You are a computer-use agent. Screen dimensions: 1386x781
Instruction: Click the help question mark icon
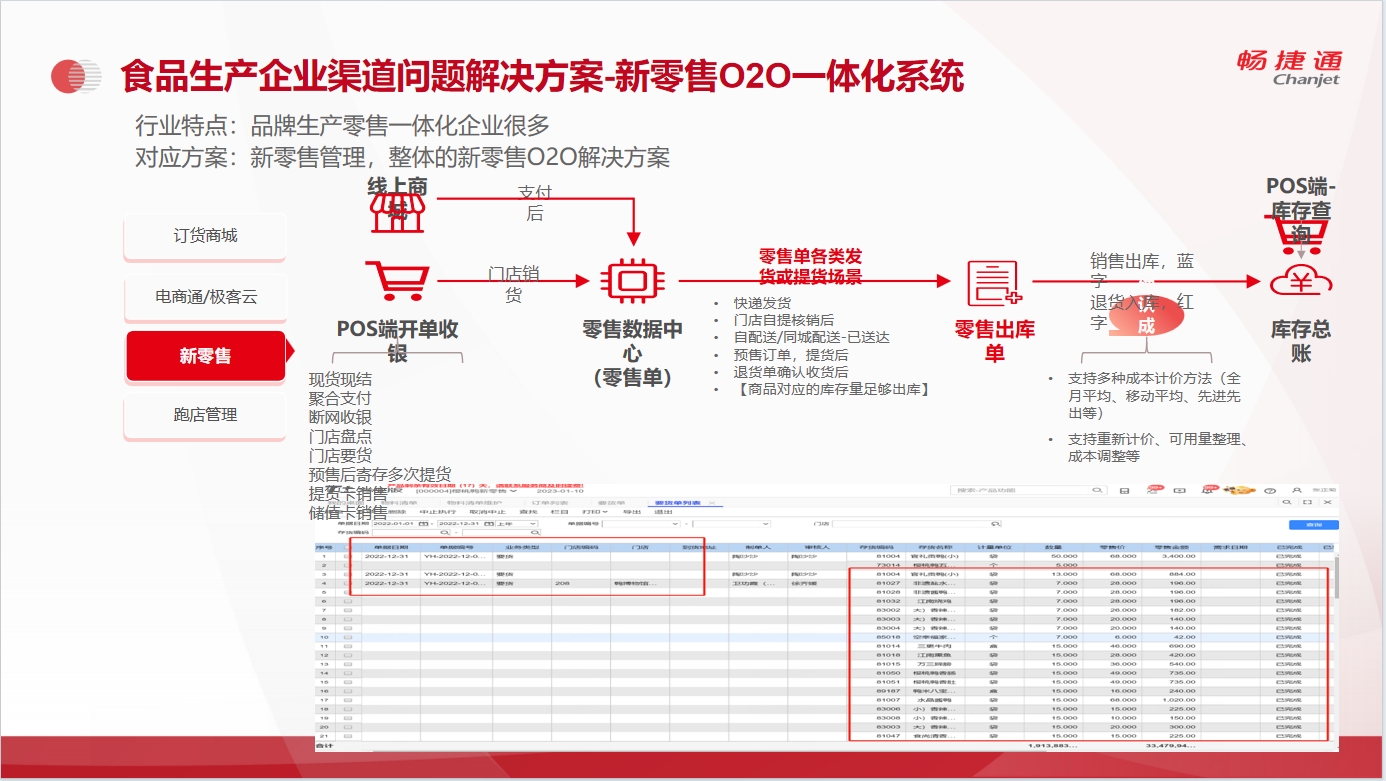tap(1270, 491)
